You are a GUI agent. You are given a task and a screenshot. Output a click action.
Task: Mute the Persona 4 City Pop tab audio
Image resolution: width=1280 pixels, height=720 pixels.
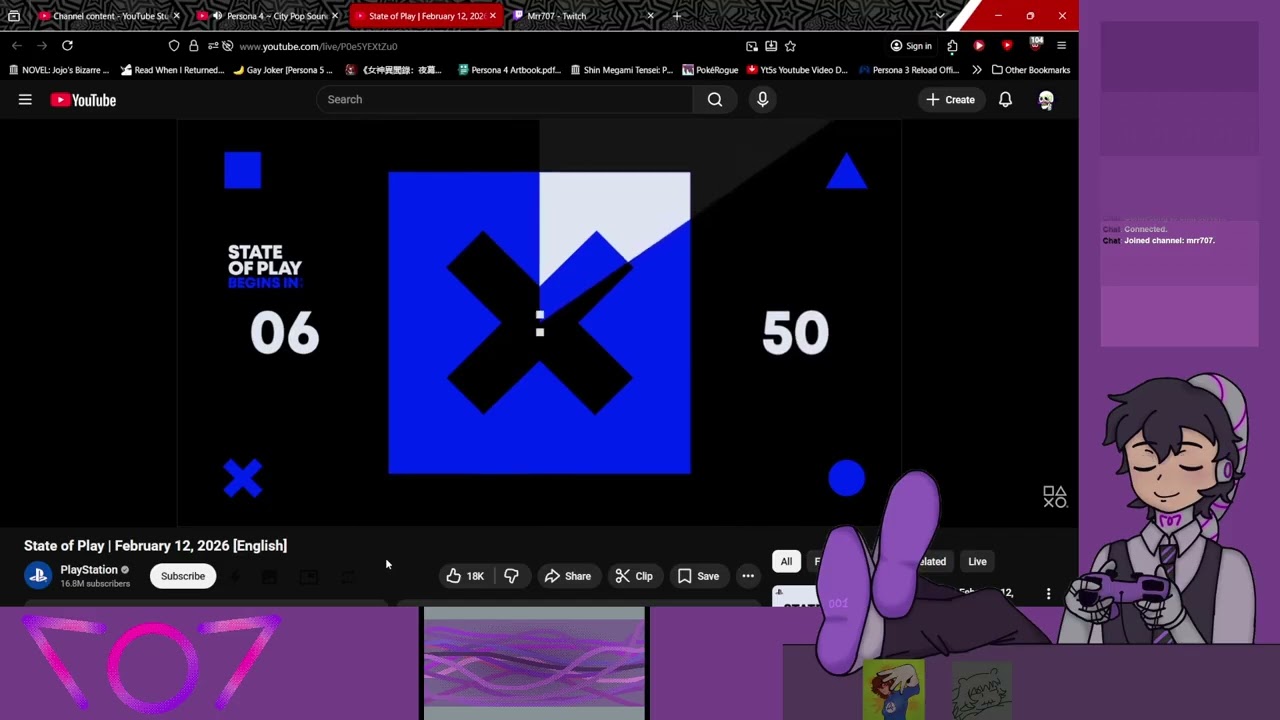click(x=217, y=16)
